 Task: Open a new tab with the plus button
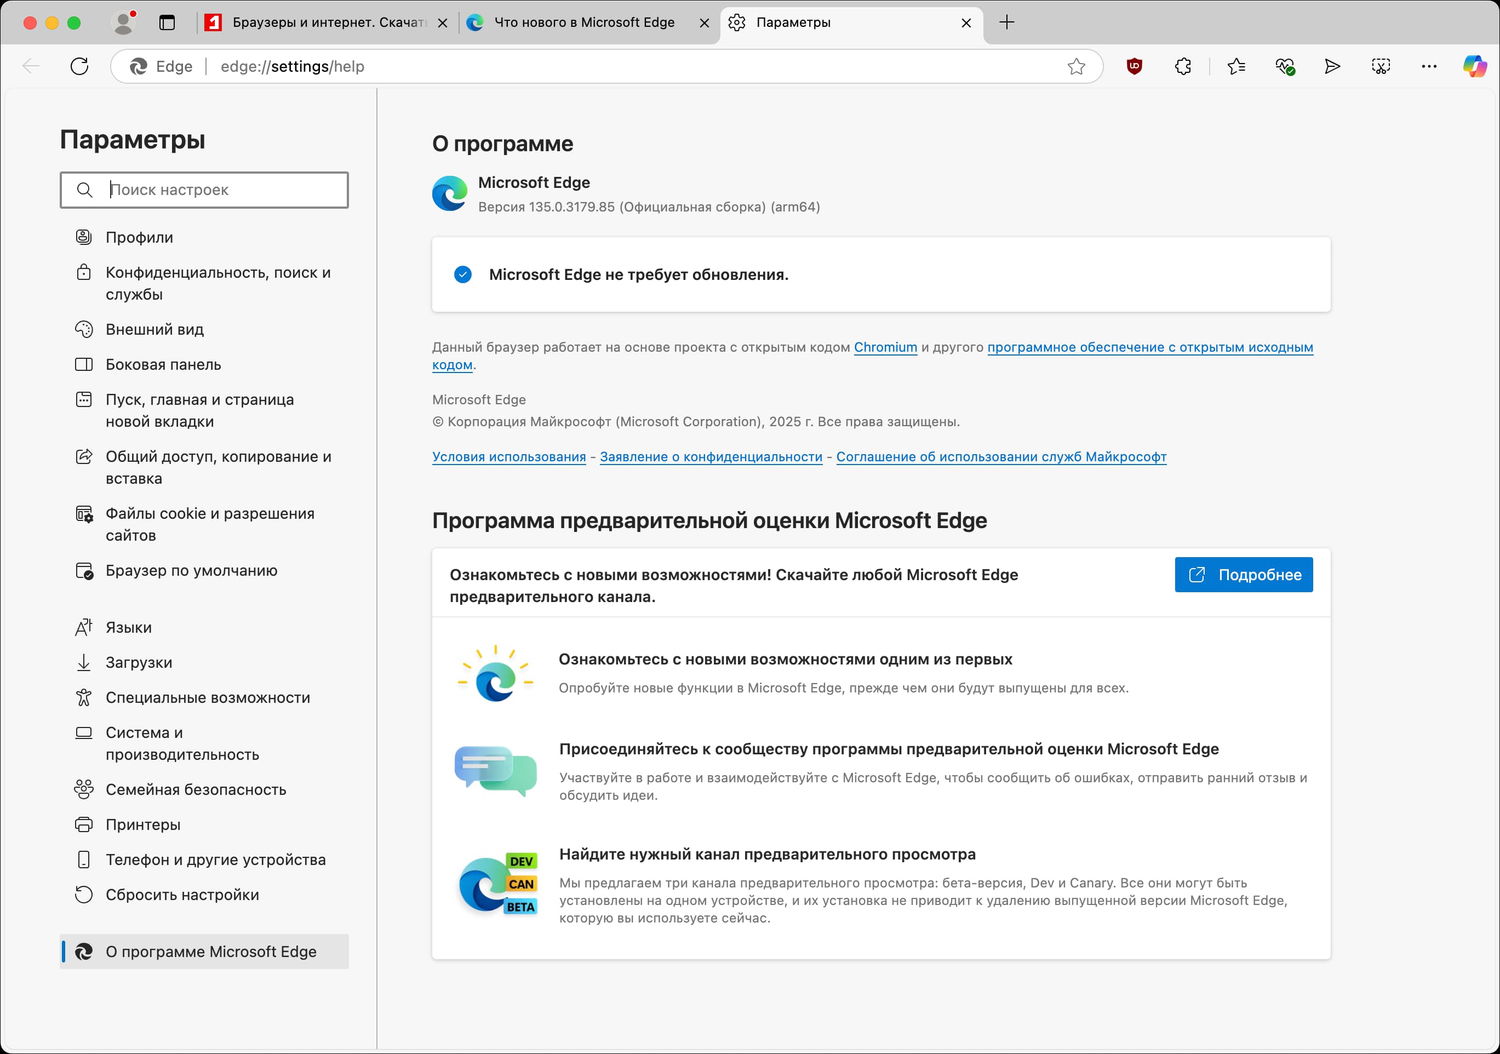pyautogui.click(x=1007, y=22)
